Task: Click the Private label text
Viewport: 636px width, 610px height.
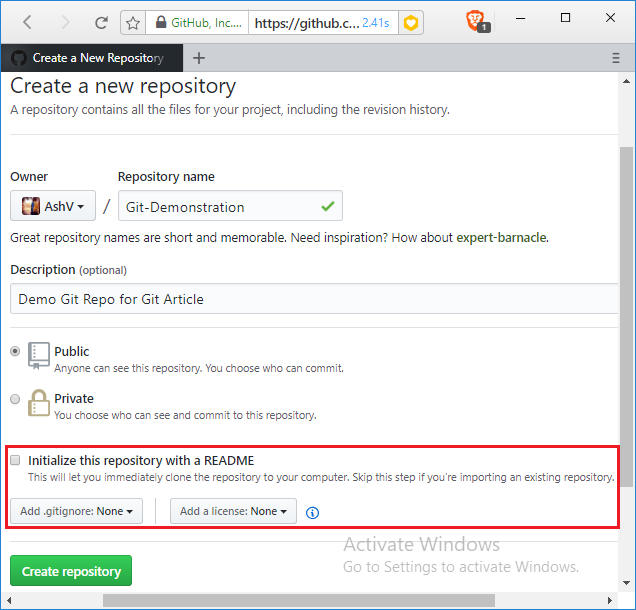Action: point(74,398)
